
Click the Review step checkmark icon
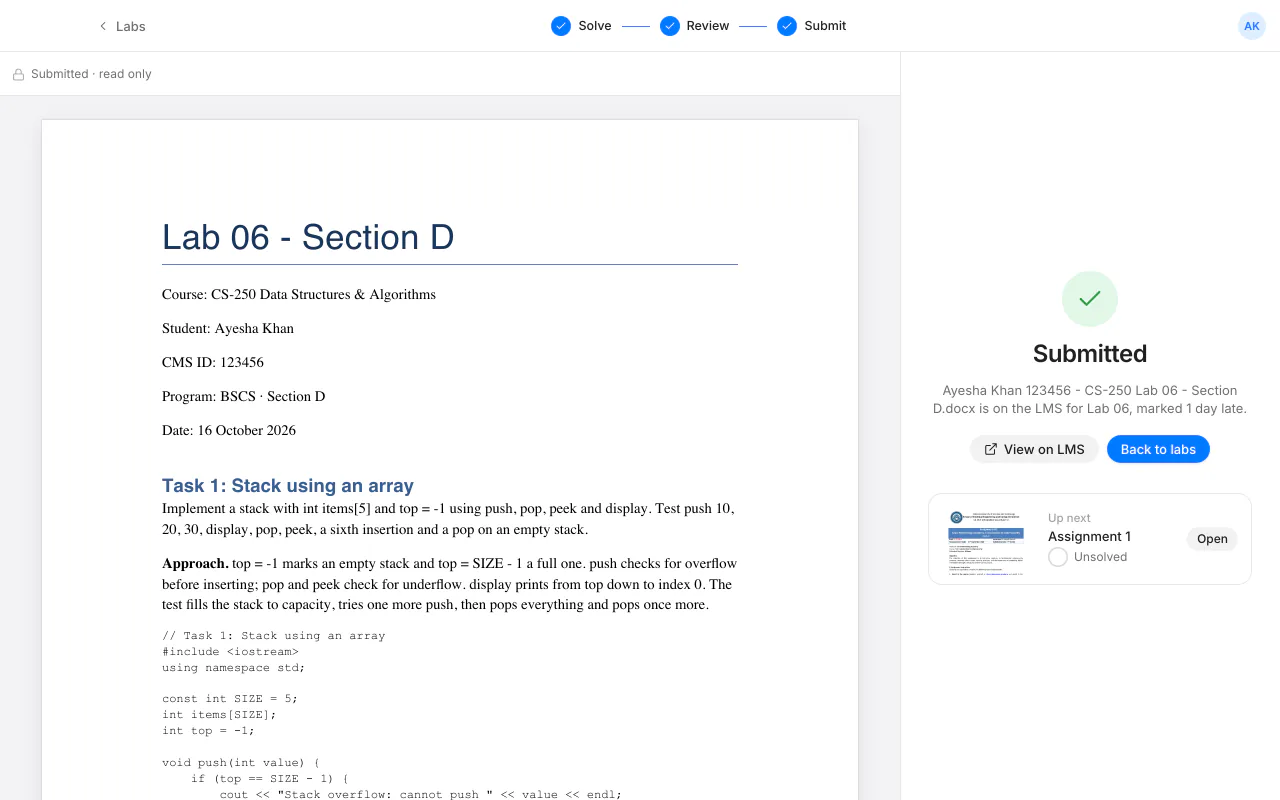point(670,26)
